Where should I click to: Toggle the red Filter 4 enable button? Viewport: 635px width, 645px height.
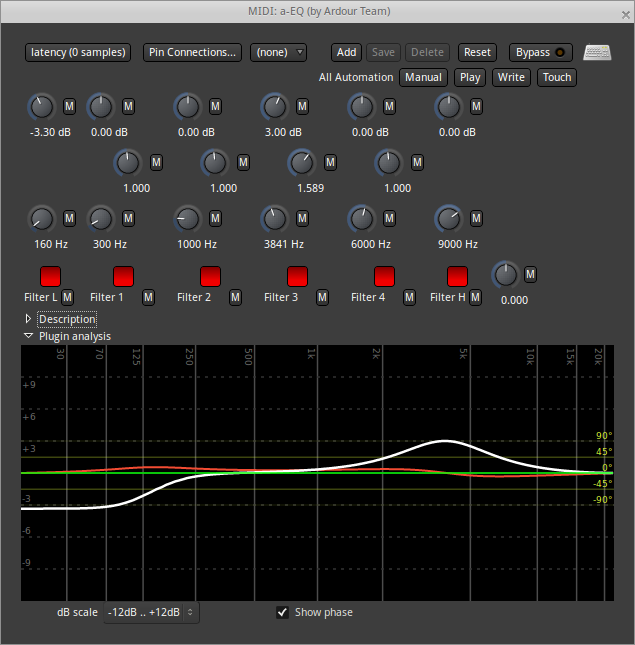point(384,276)
